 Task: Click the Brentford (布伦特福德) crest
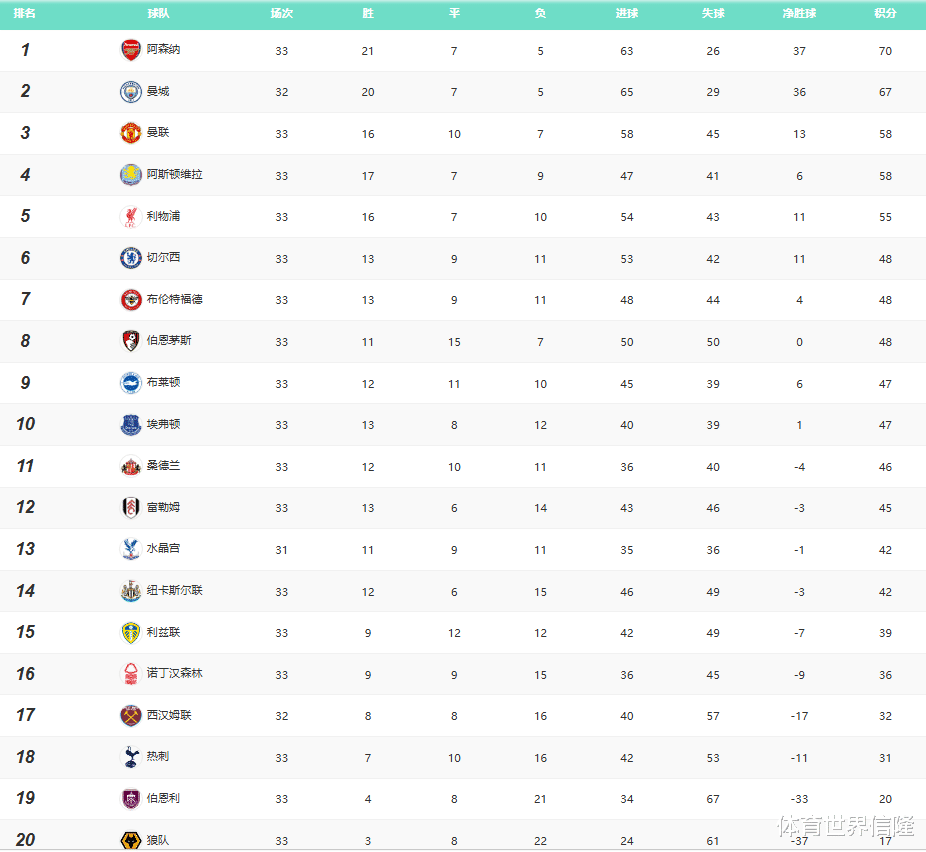[131, 300]
